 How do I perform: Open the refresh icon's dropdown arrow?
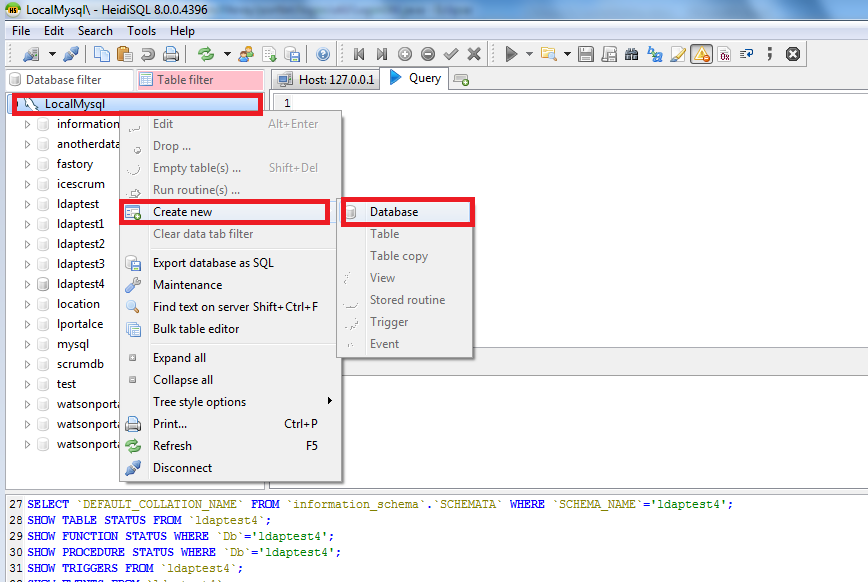tap(227, 54)
